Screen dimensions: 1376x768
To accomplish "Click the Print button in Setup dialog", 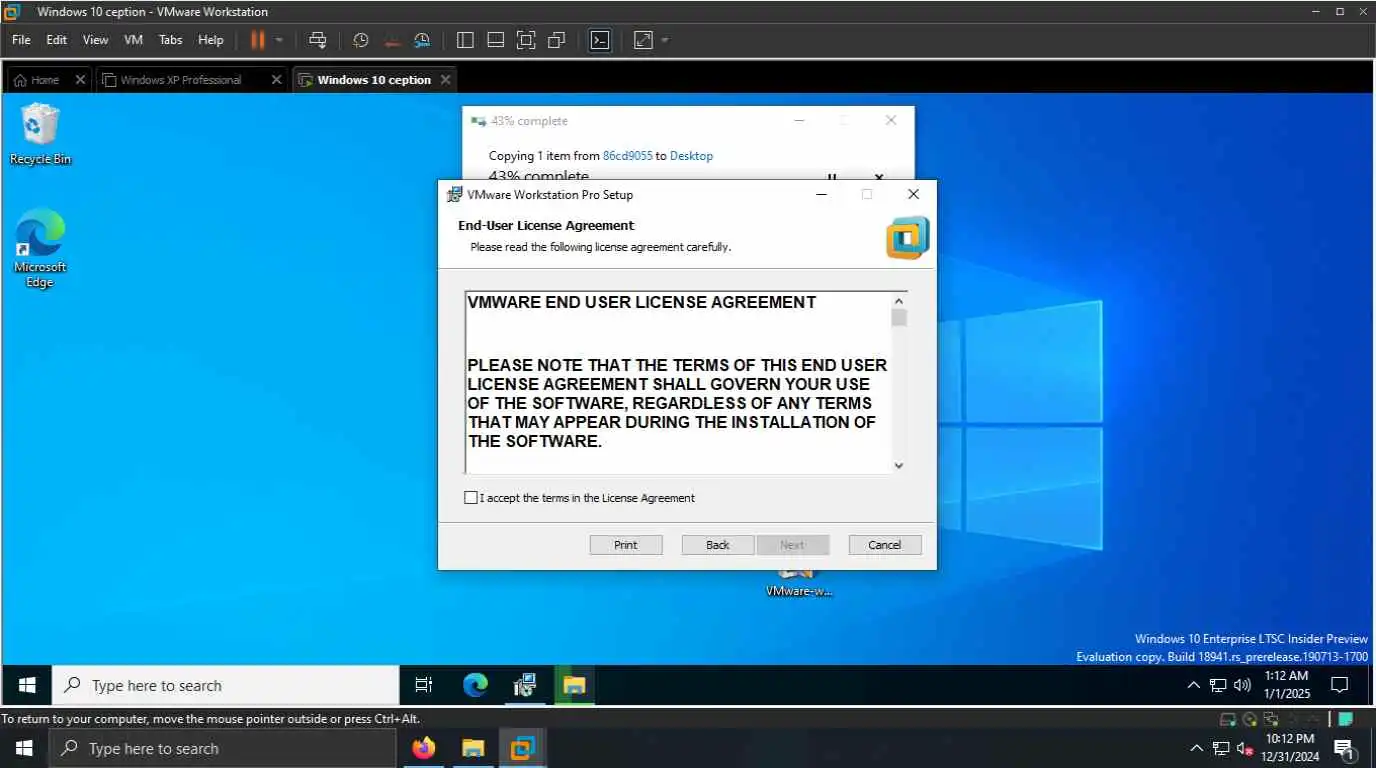I will pos(626,545).
